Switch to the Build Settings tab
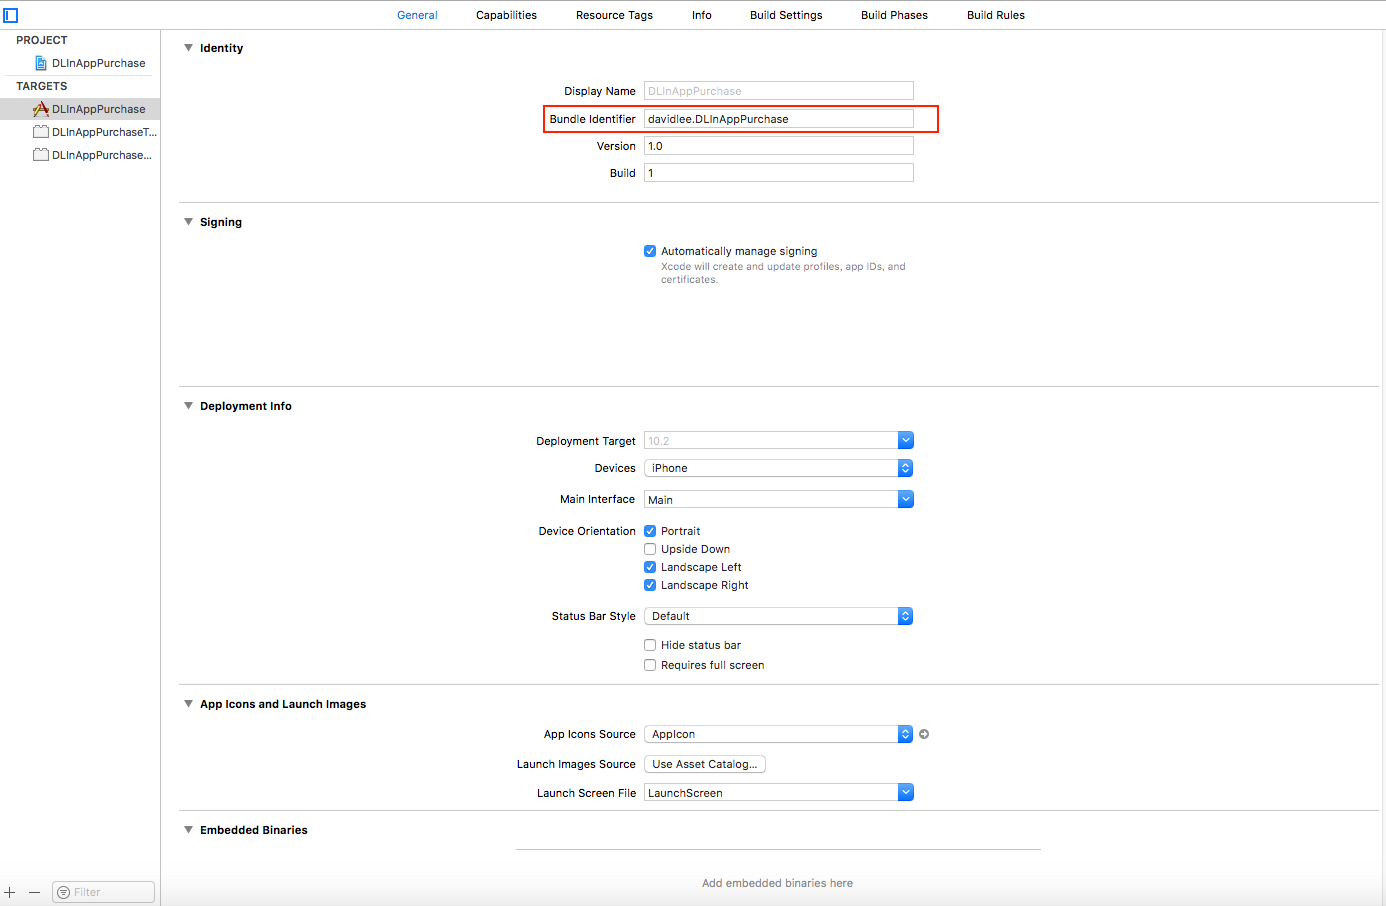The height and width of the screenshot is (906, 1386). (786, 15)
